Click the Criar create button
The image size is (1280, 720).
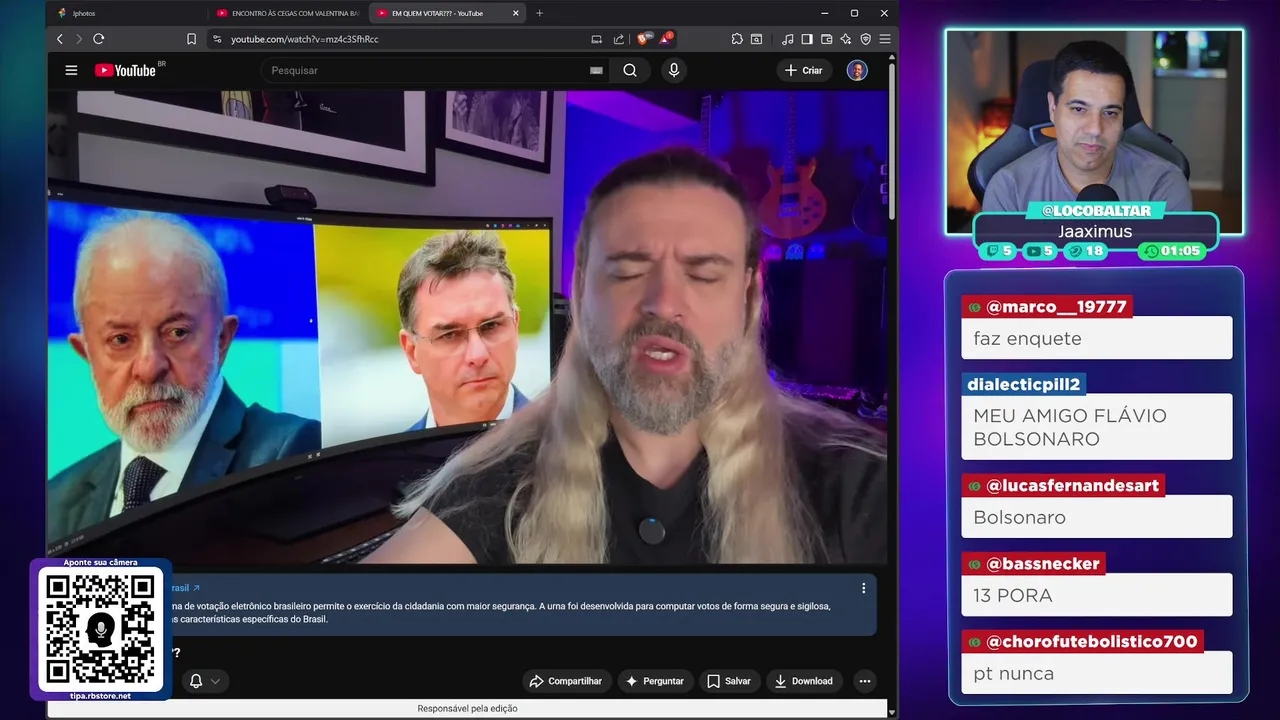804,70
